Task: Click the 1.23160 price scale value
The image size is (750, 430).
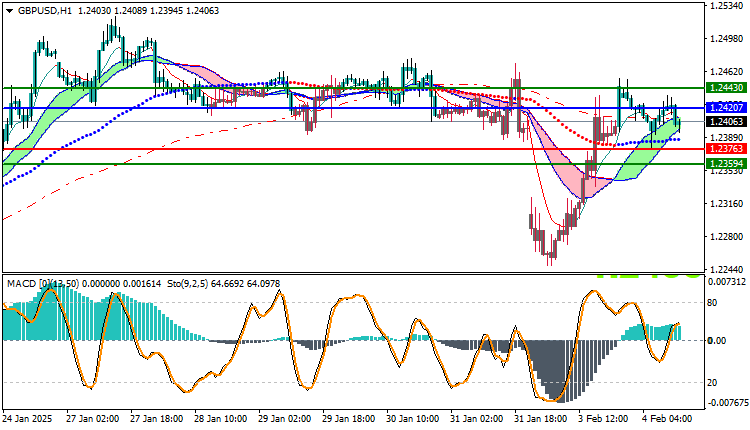Action: [x=727, y=204]
